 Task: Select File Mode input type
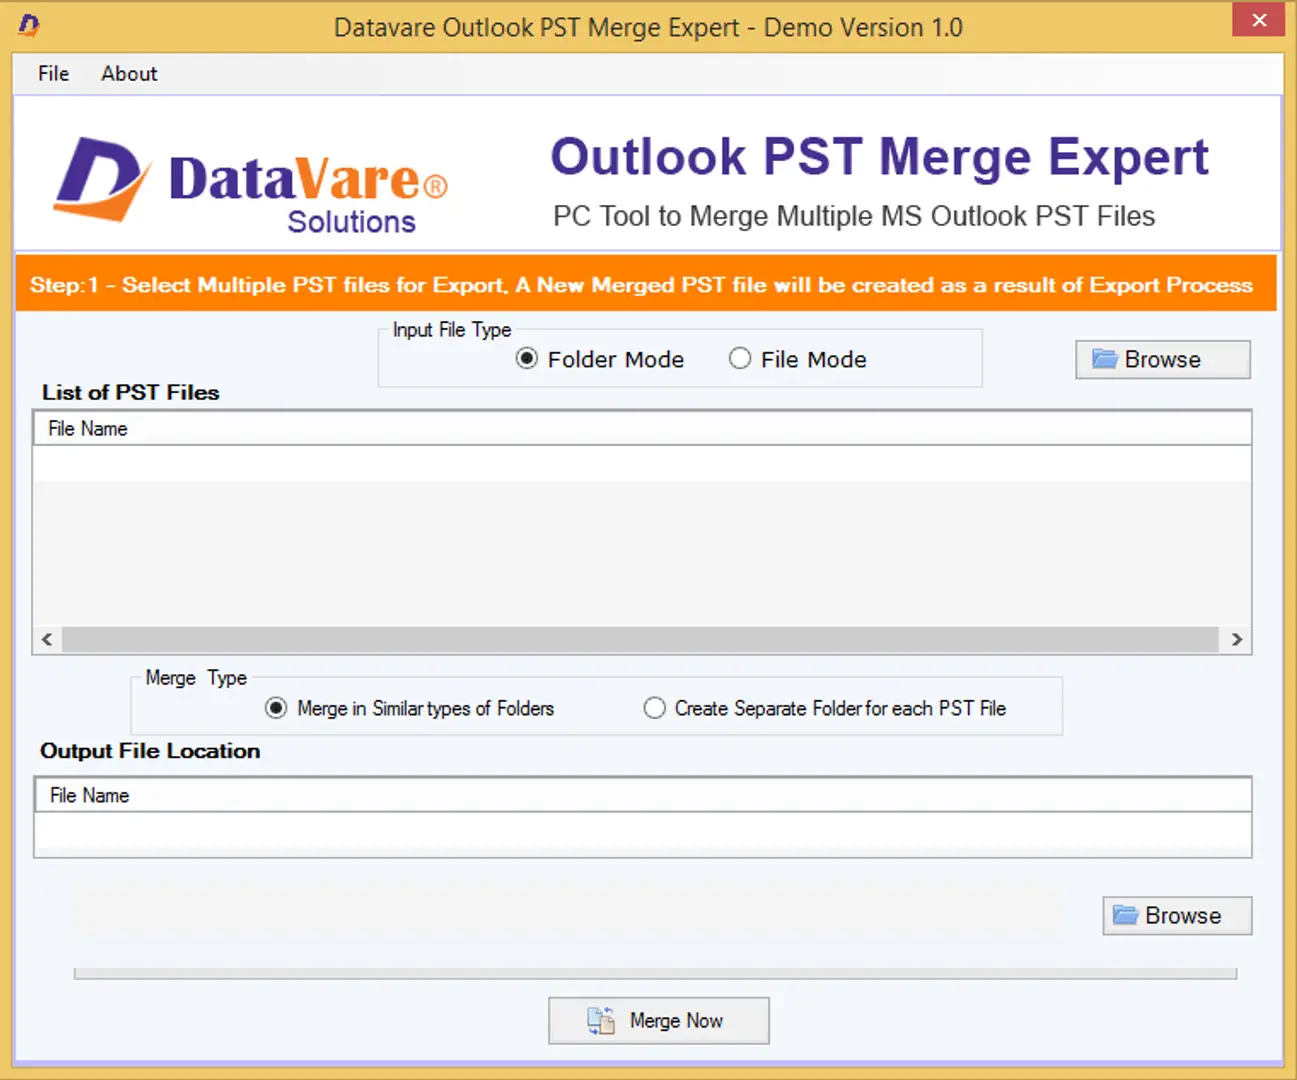point(740,359)
